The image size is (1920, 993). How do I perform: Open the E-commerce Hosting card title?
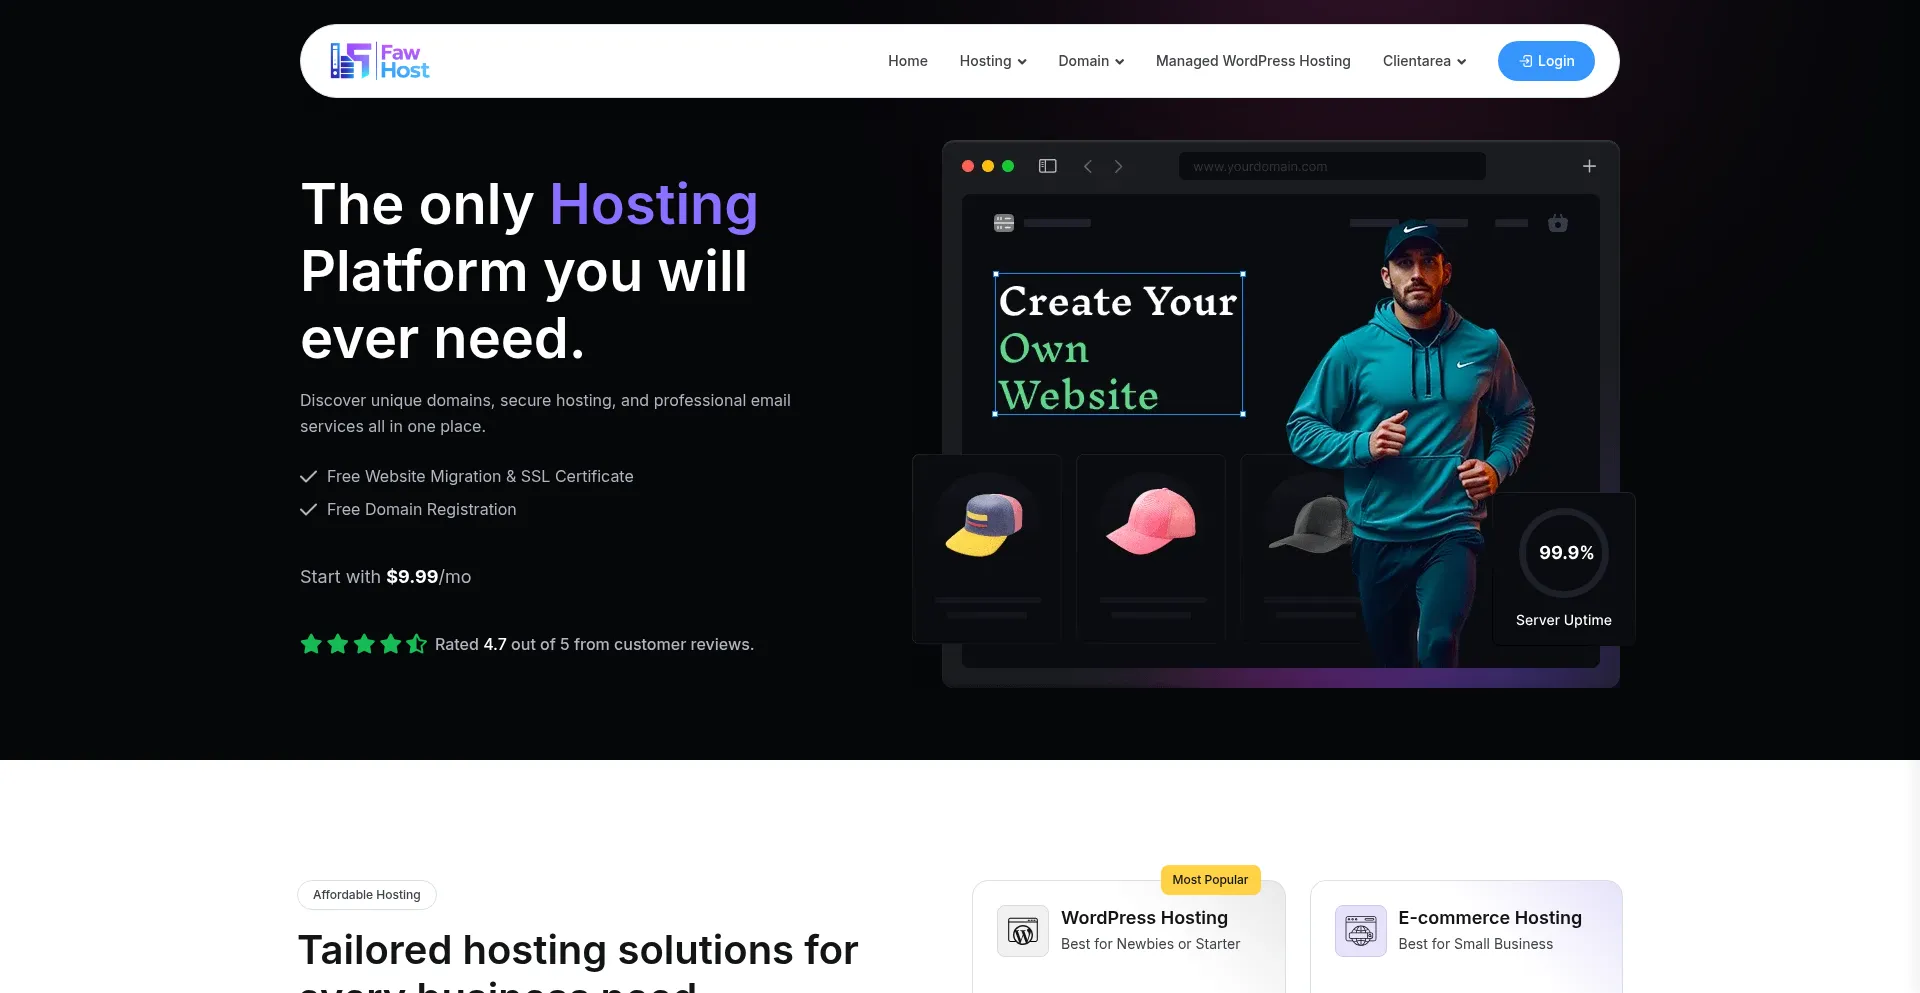tap(1490, 918)
